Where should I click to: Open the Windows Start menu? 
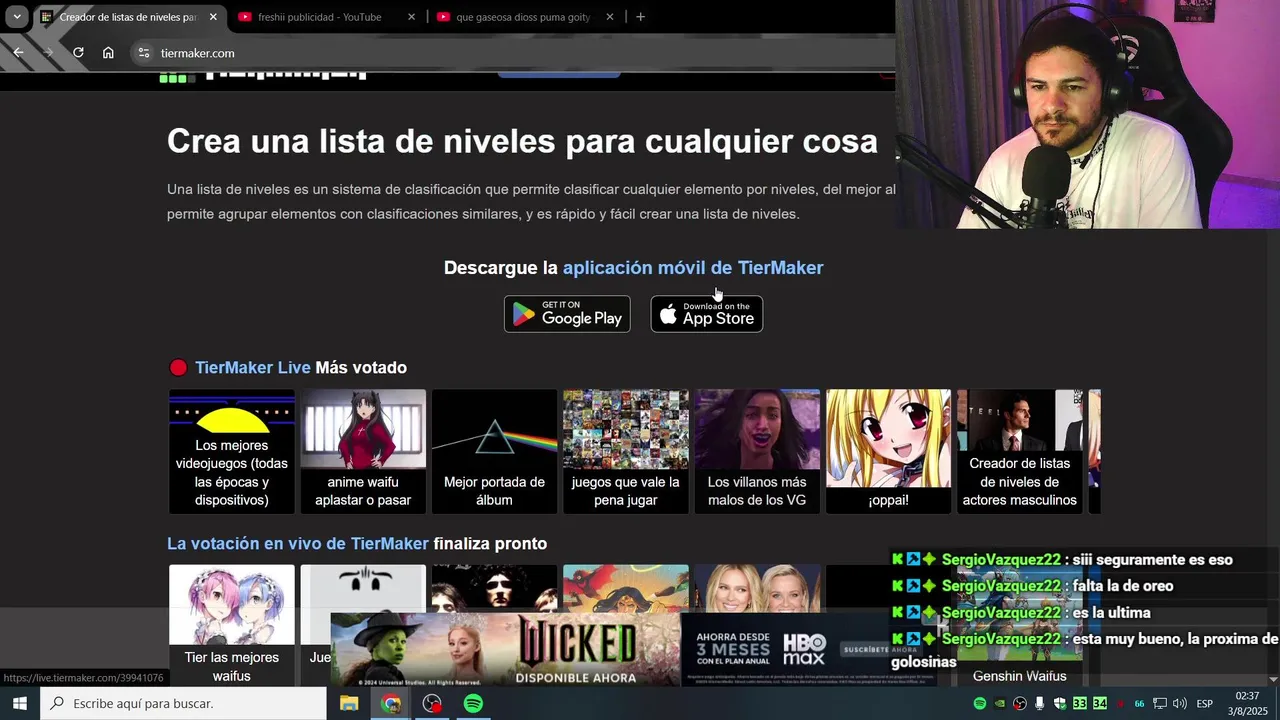click(x=19, y=704)
